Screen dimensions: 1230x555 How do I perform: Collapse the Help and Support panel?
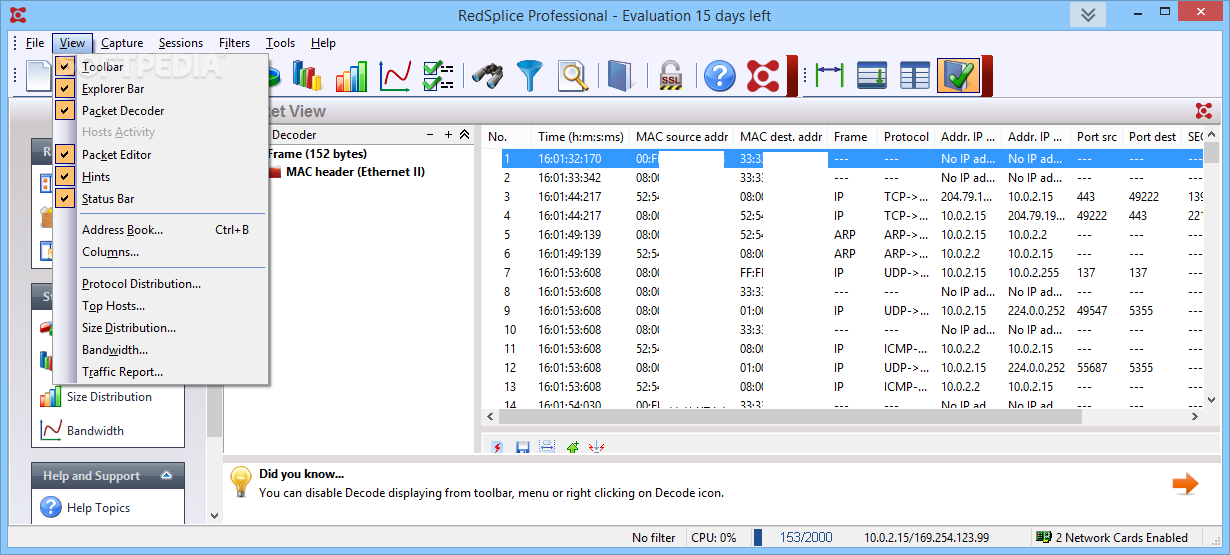(x=166, y=476)
